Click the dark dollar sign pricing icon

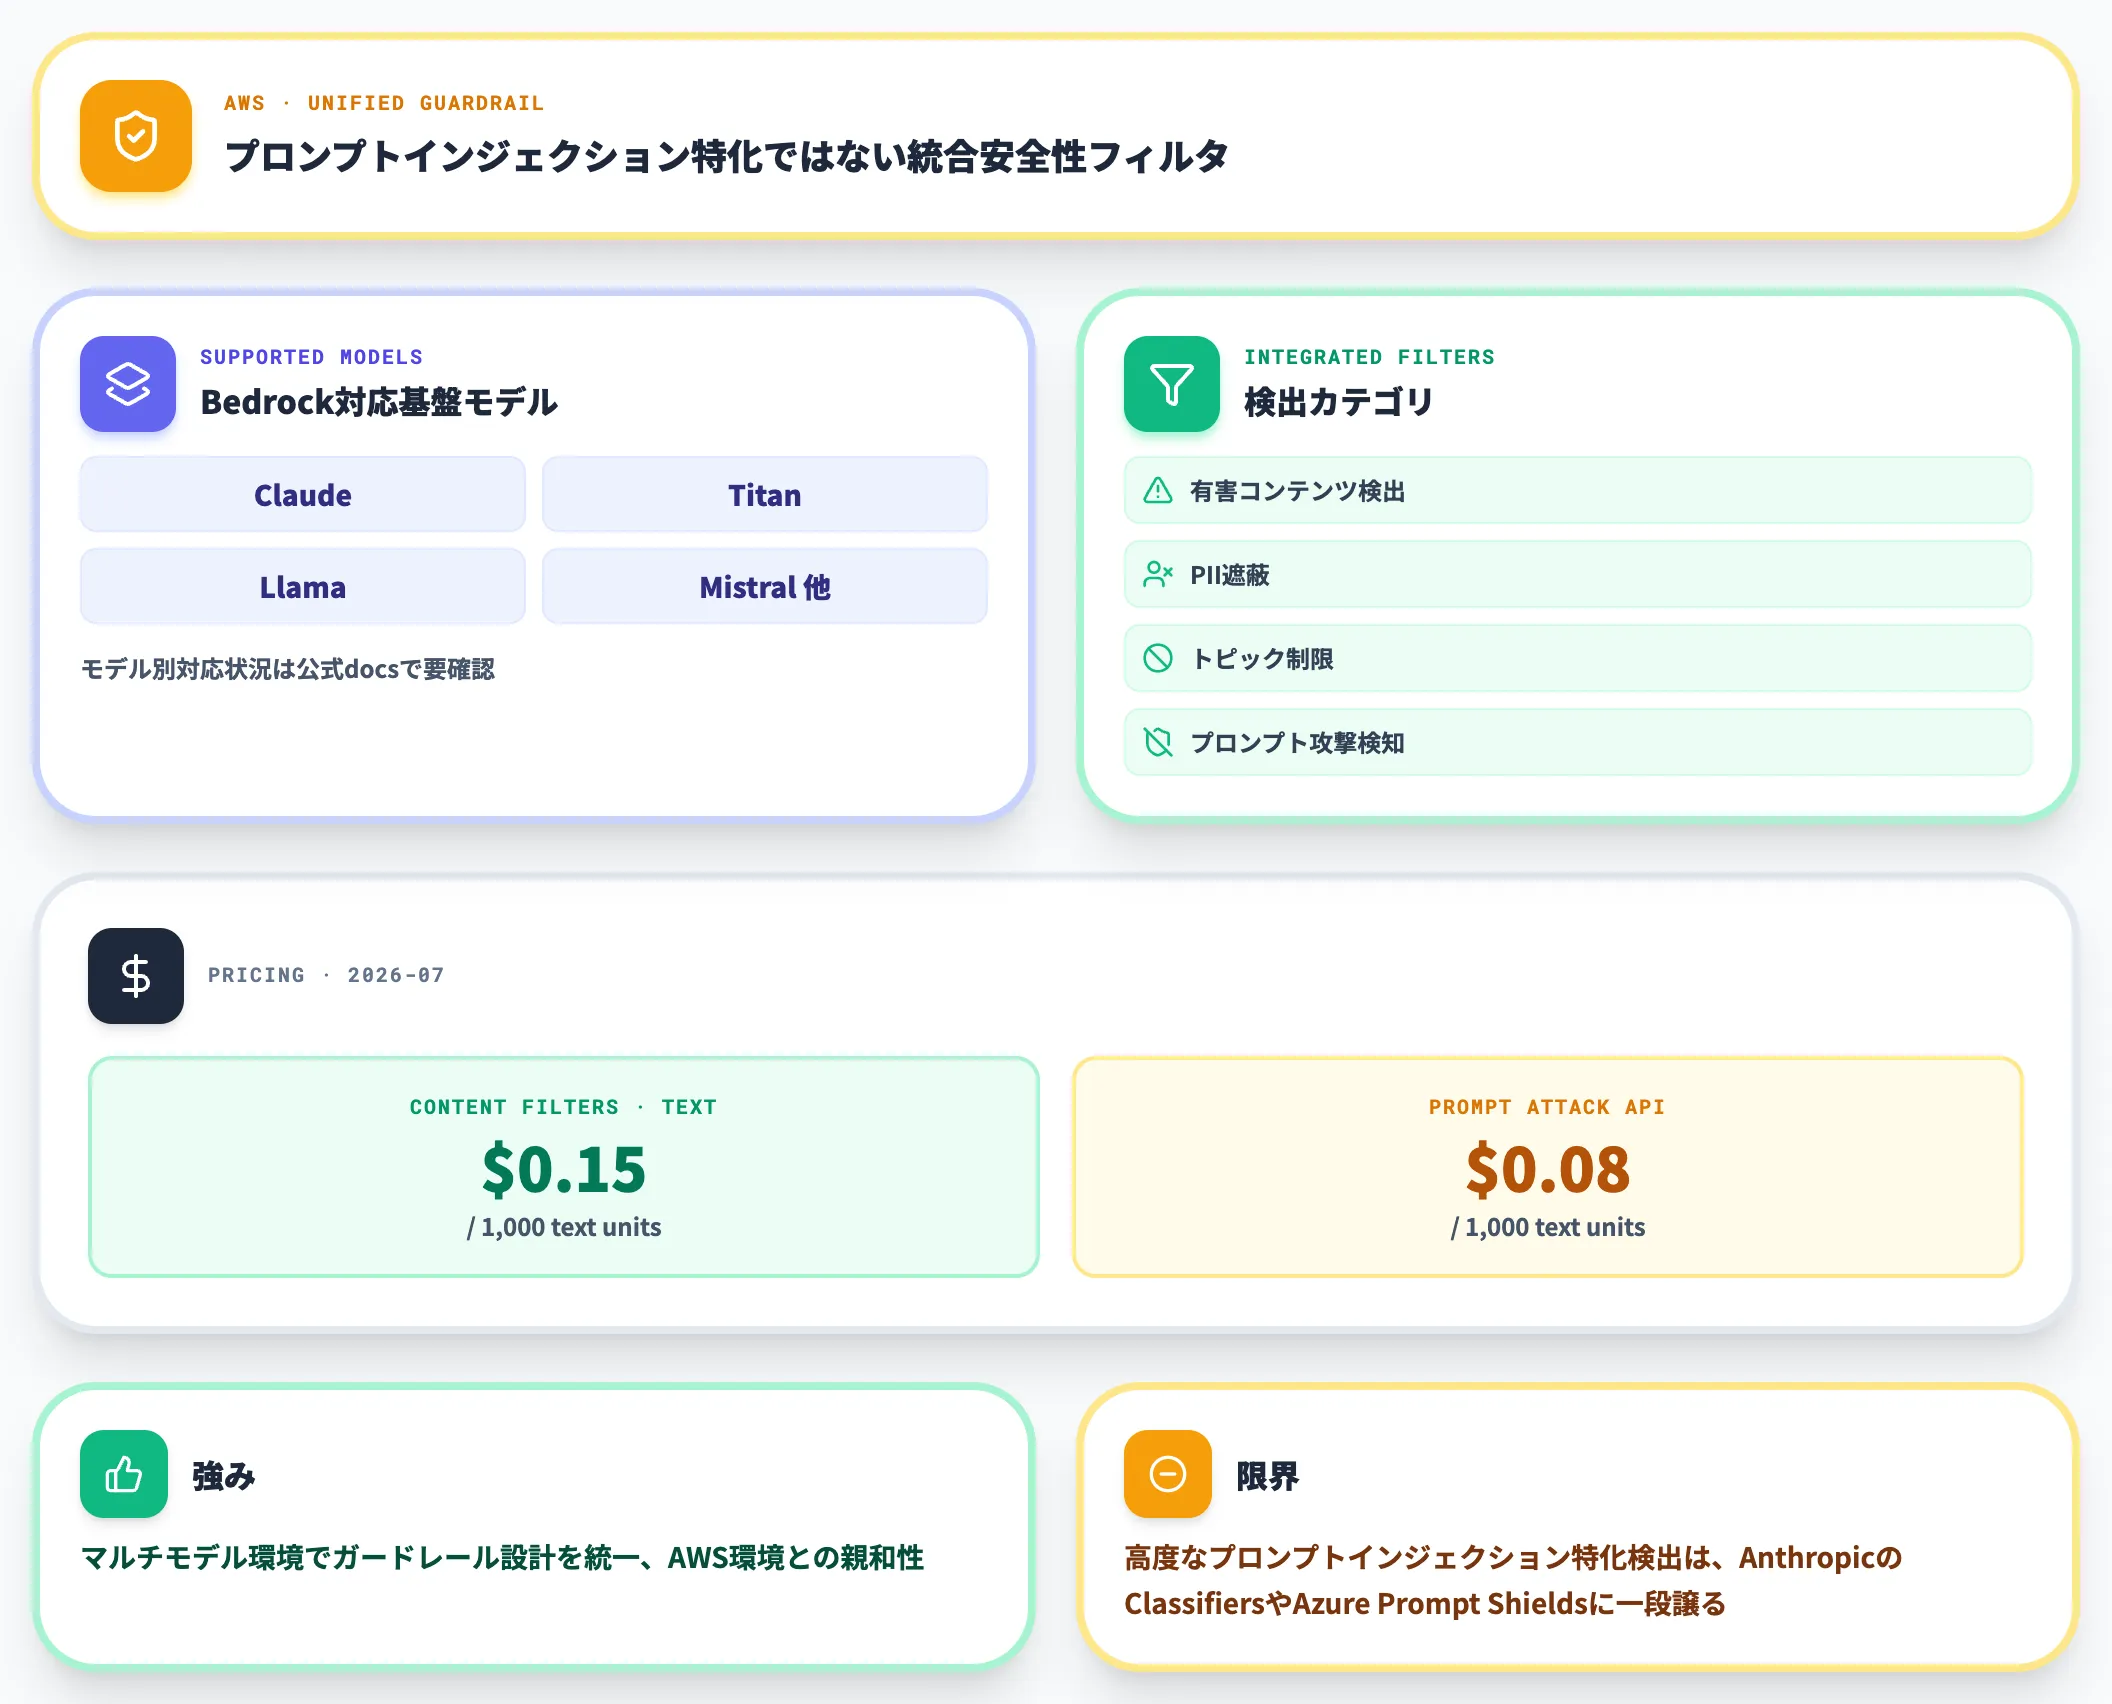(136, 976)
